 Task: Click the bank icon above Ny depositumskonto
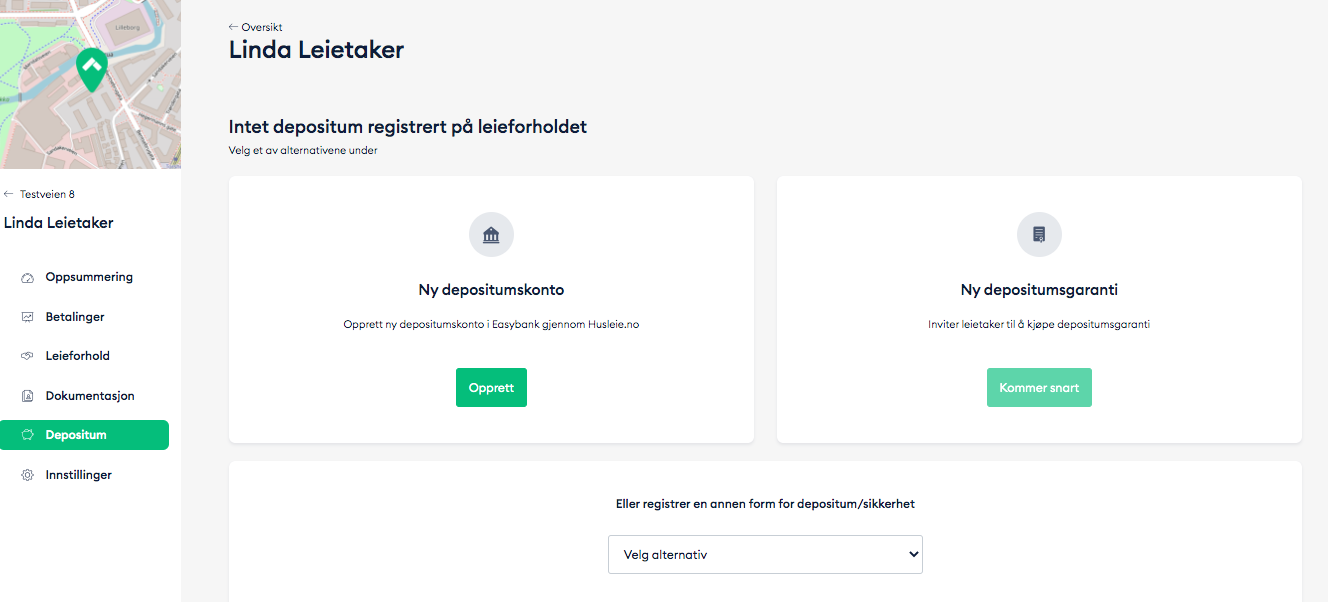tap(491, 235)
